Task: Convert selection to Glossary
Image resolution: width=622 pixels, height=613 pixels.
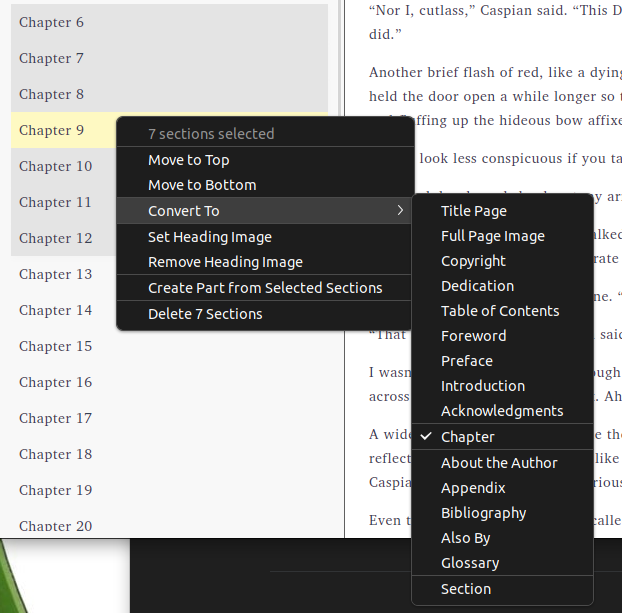Action: pos(503,563)
